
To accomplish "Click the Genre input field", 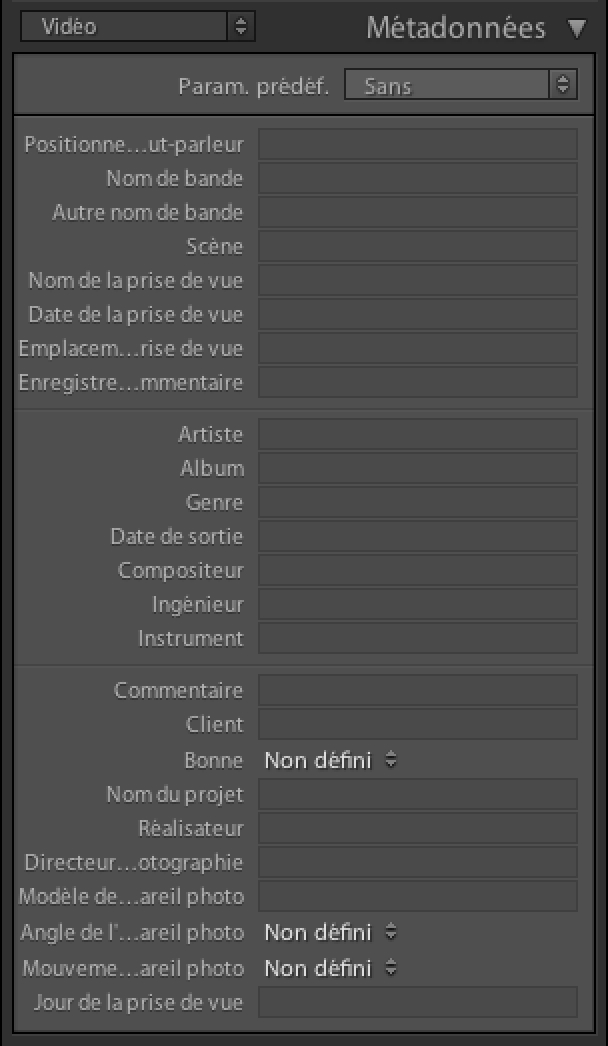I will point(418,502).
